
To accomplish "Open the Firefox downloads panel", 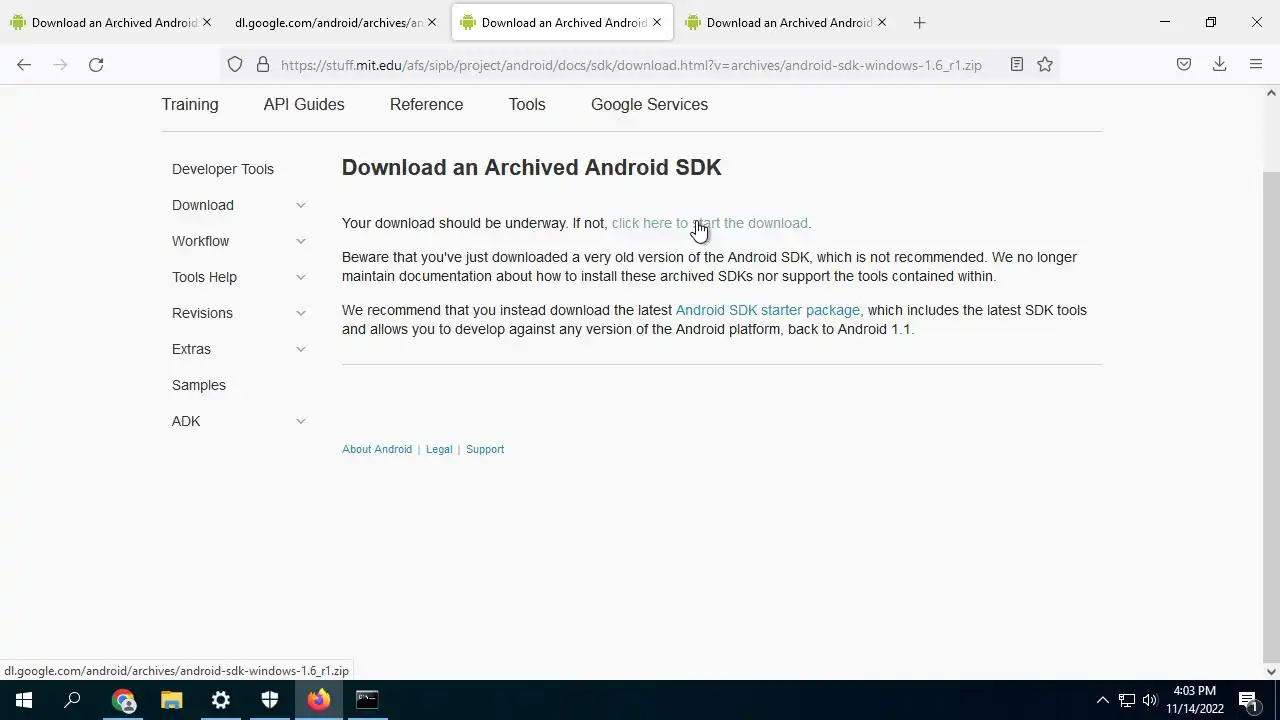I will pyautogui.click(x=1220, y=64).
